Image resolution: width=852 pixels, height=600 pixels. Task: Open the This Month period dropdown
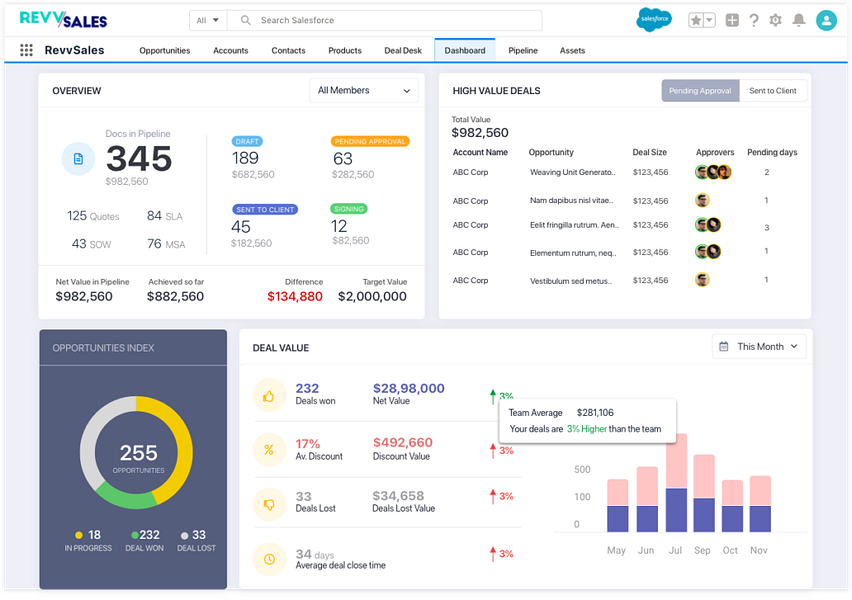click(759, 346)
